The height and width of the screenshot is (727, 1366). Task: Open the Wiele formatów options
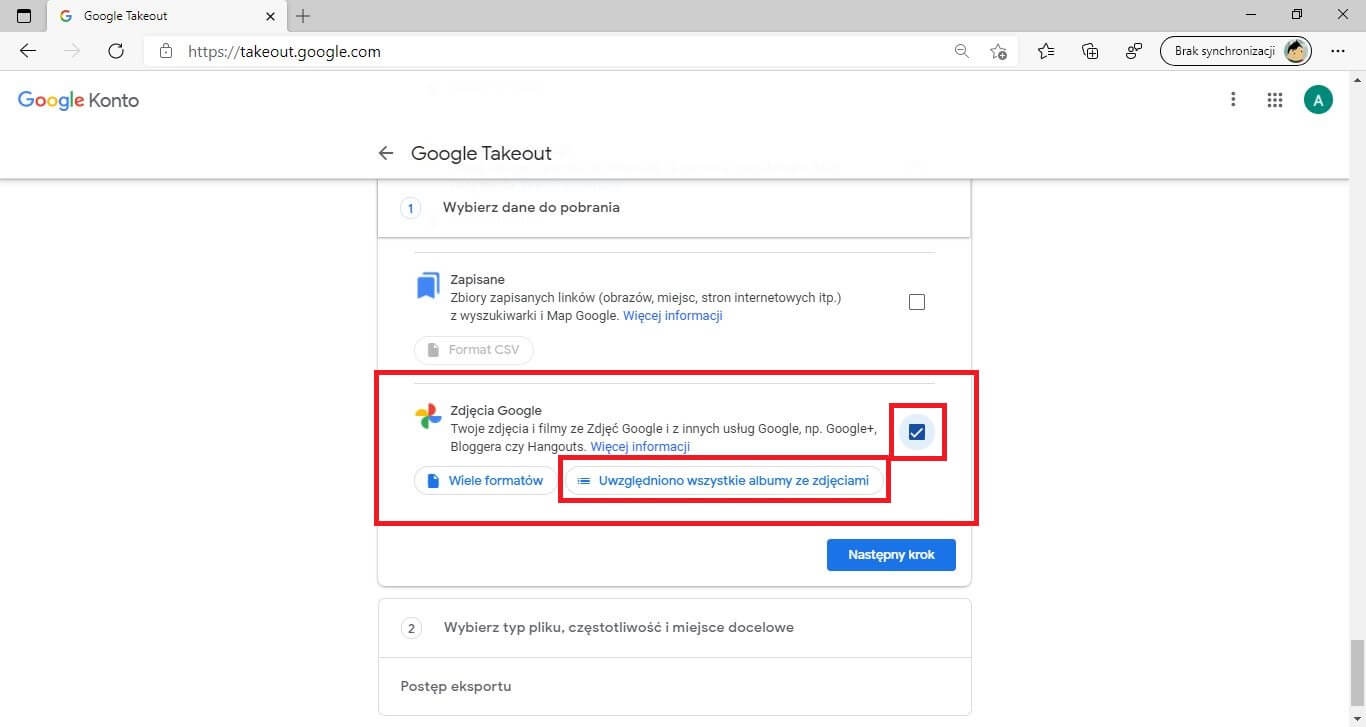click(485, 481)
